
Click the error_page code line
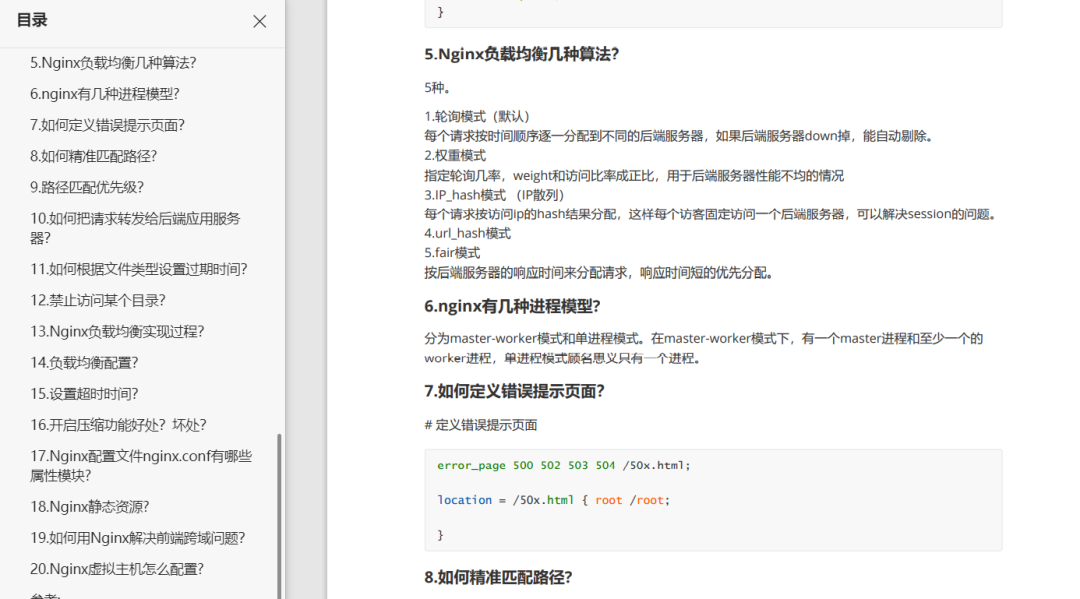[x=563, y=465]
